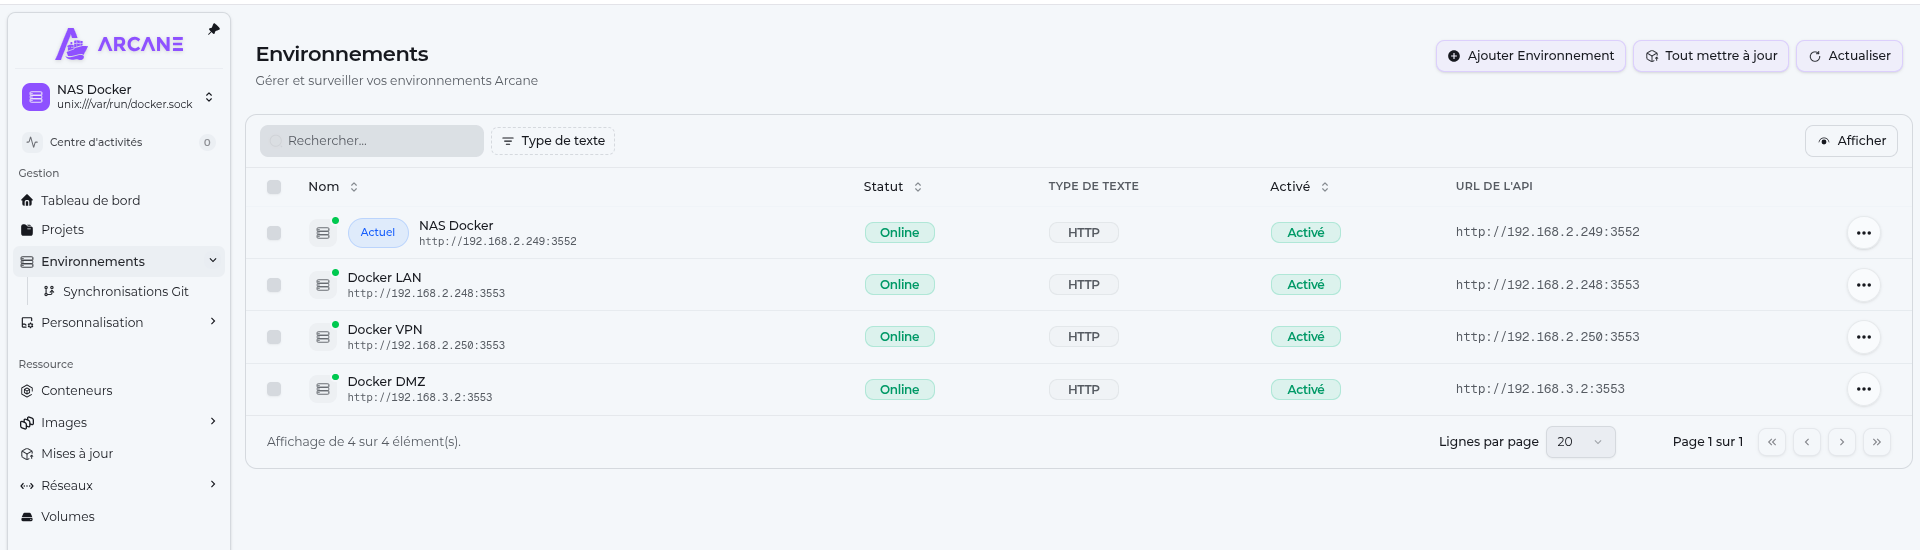The height and width of the screenshot is (550, 1920).
Task: Check the select-all header checkbox
Action: tap(274, 187)
